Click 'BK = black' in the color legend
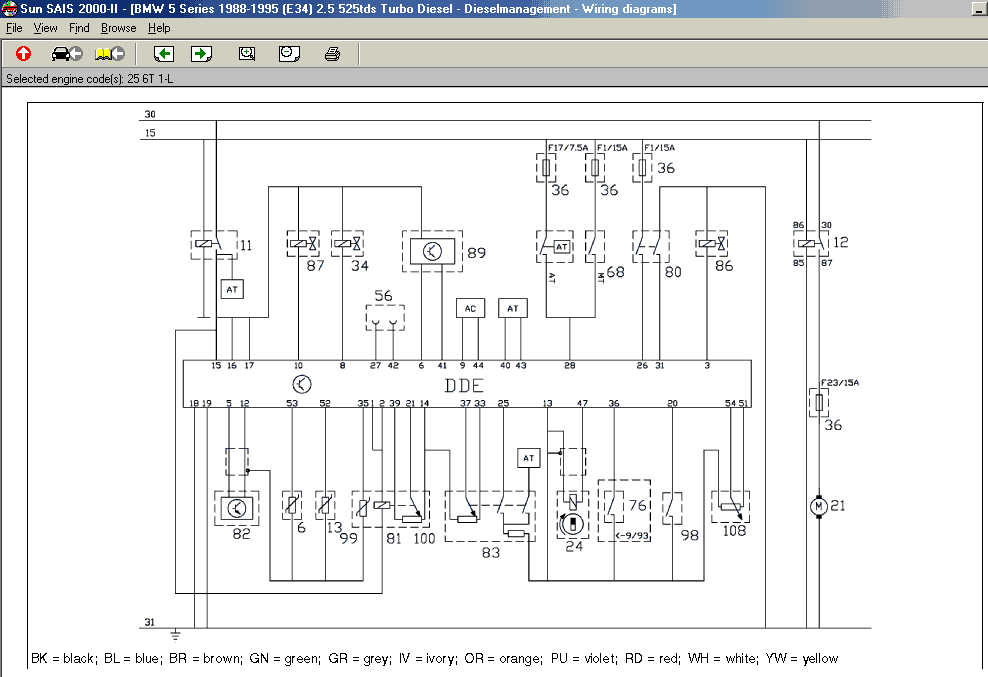 click(63, 659)
